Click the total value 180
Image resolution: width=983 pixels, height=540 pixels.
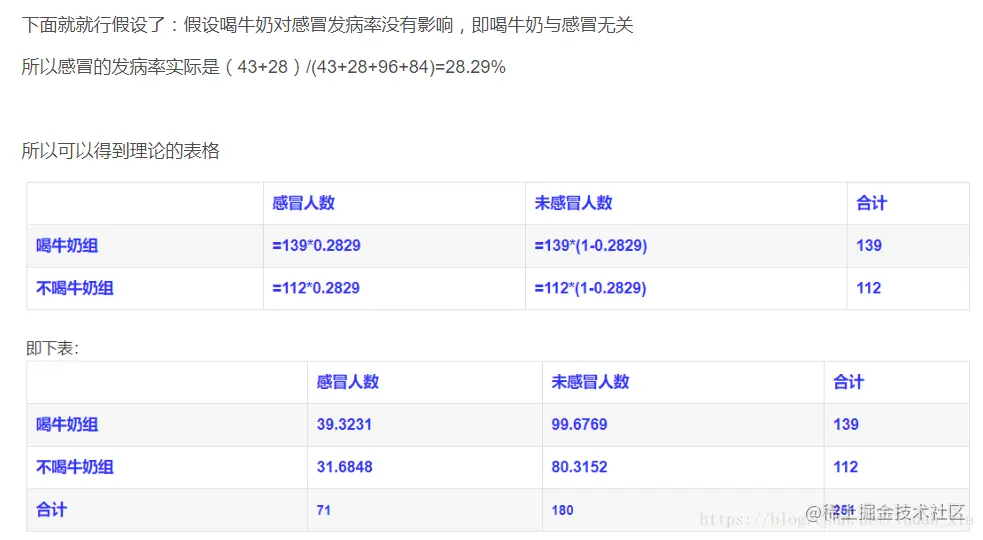tap(562, 511)
